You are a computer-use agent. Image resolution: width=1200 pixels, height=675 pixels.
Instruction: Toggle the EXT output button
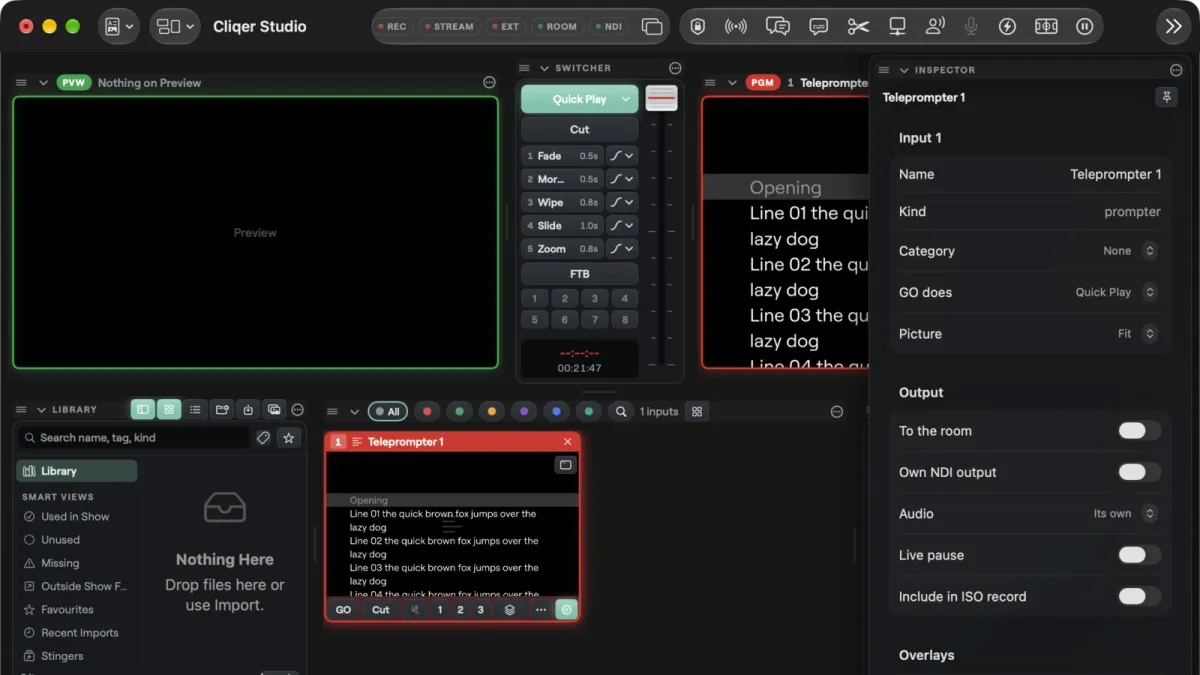506,27
